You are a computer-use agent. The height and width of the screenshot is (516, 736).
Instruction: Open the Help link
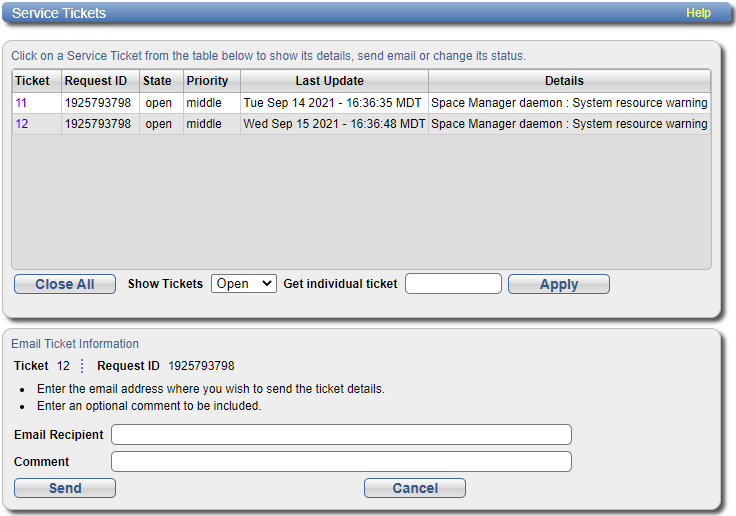[698, 13]
